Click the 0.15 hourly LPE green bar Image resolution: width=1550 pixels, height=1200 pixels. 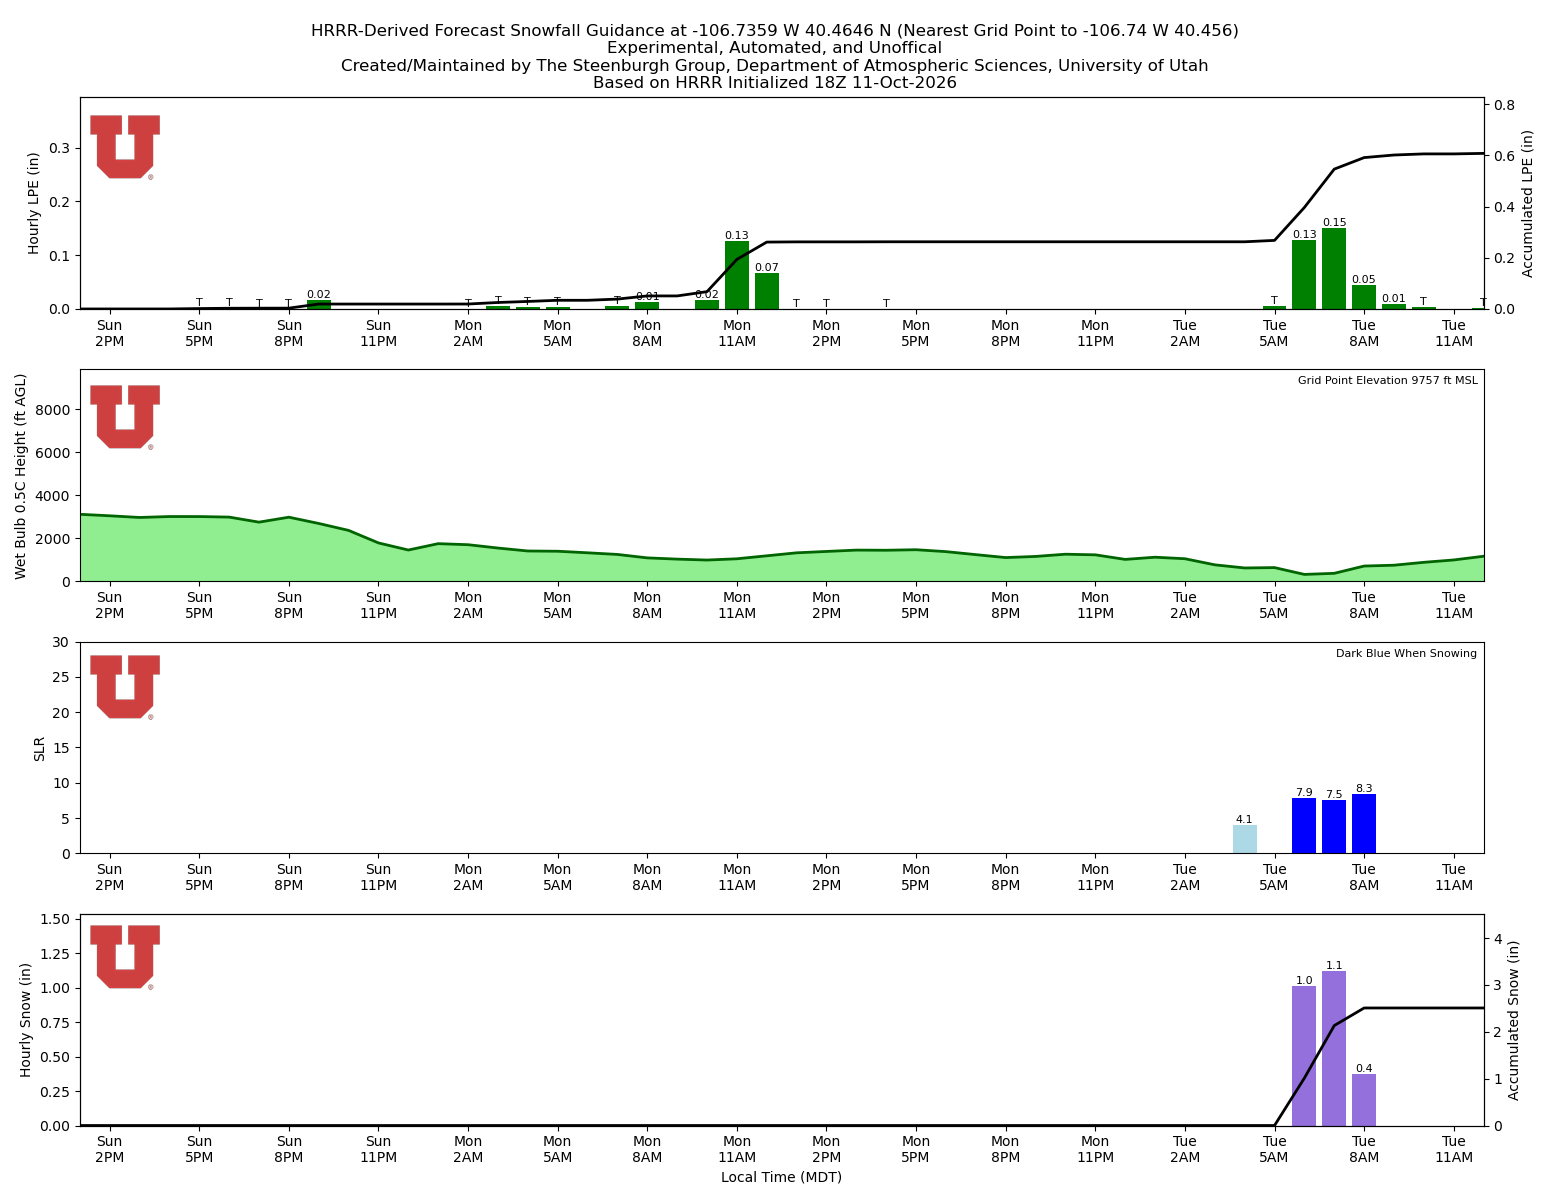(x=1334, y=268)
